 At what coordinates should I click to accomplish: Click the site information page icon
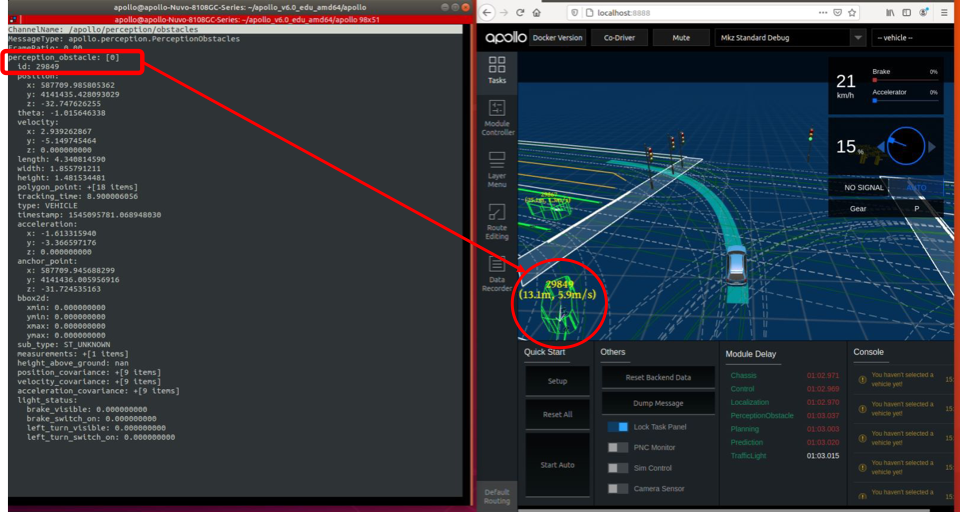tap(590, 12)
